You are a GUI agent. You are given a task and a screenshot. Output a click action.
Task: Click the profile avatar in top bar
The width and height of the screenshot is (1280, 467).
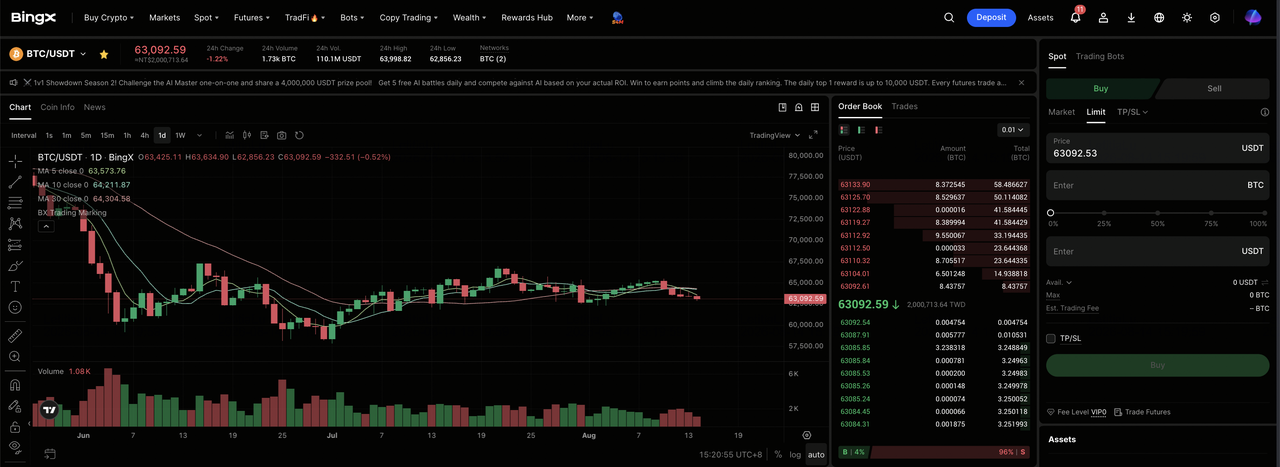[1253, 17]
